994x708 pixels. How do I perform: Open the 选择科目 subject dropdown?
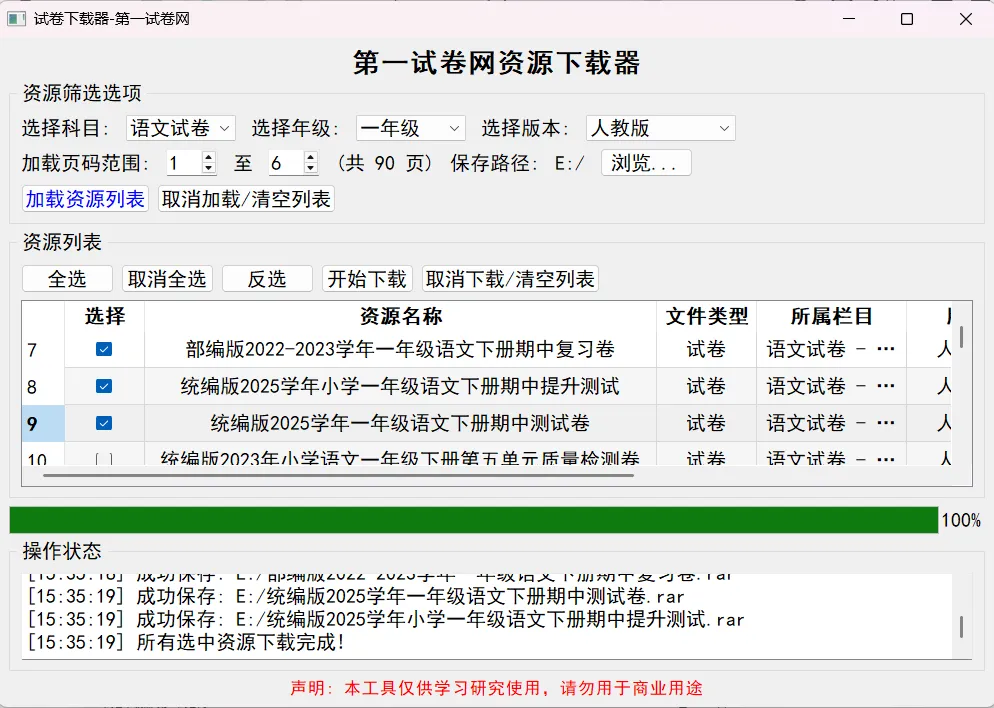coord(181,129)
